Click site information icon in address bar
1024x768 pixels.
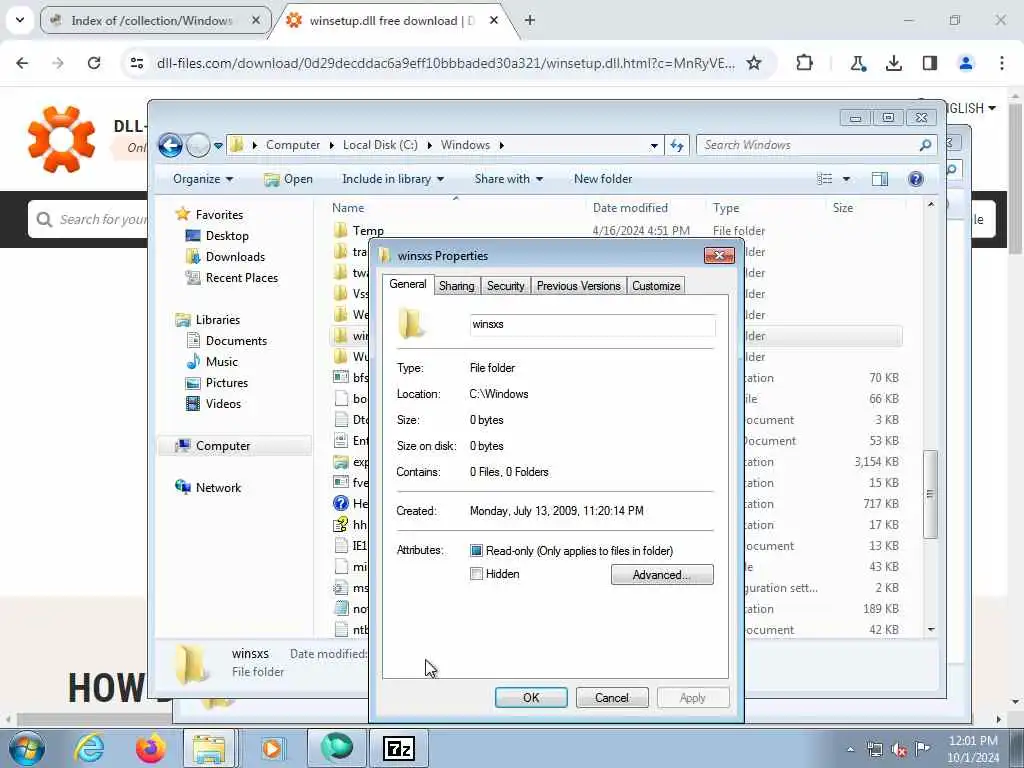[x=136, y=63]
